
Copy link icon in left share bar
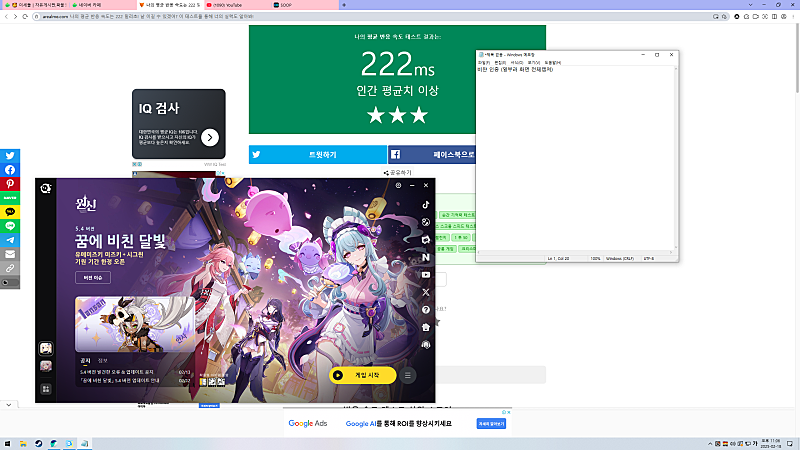10,268
